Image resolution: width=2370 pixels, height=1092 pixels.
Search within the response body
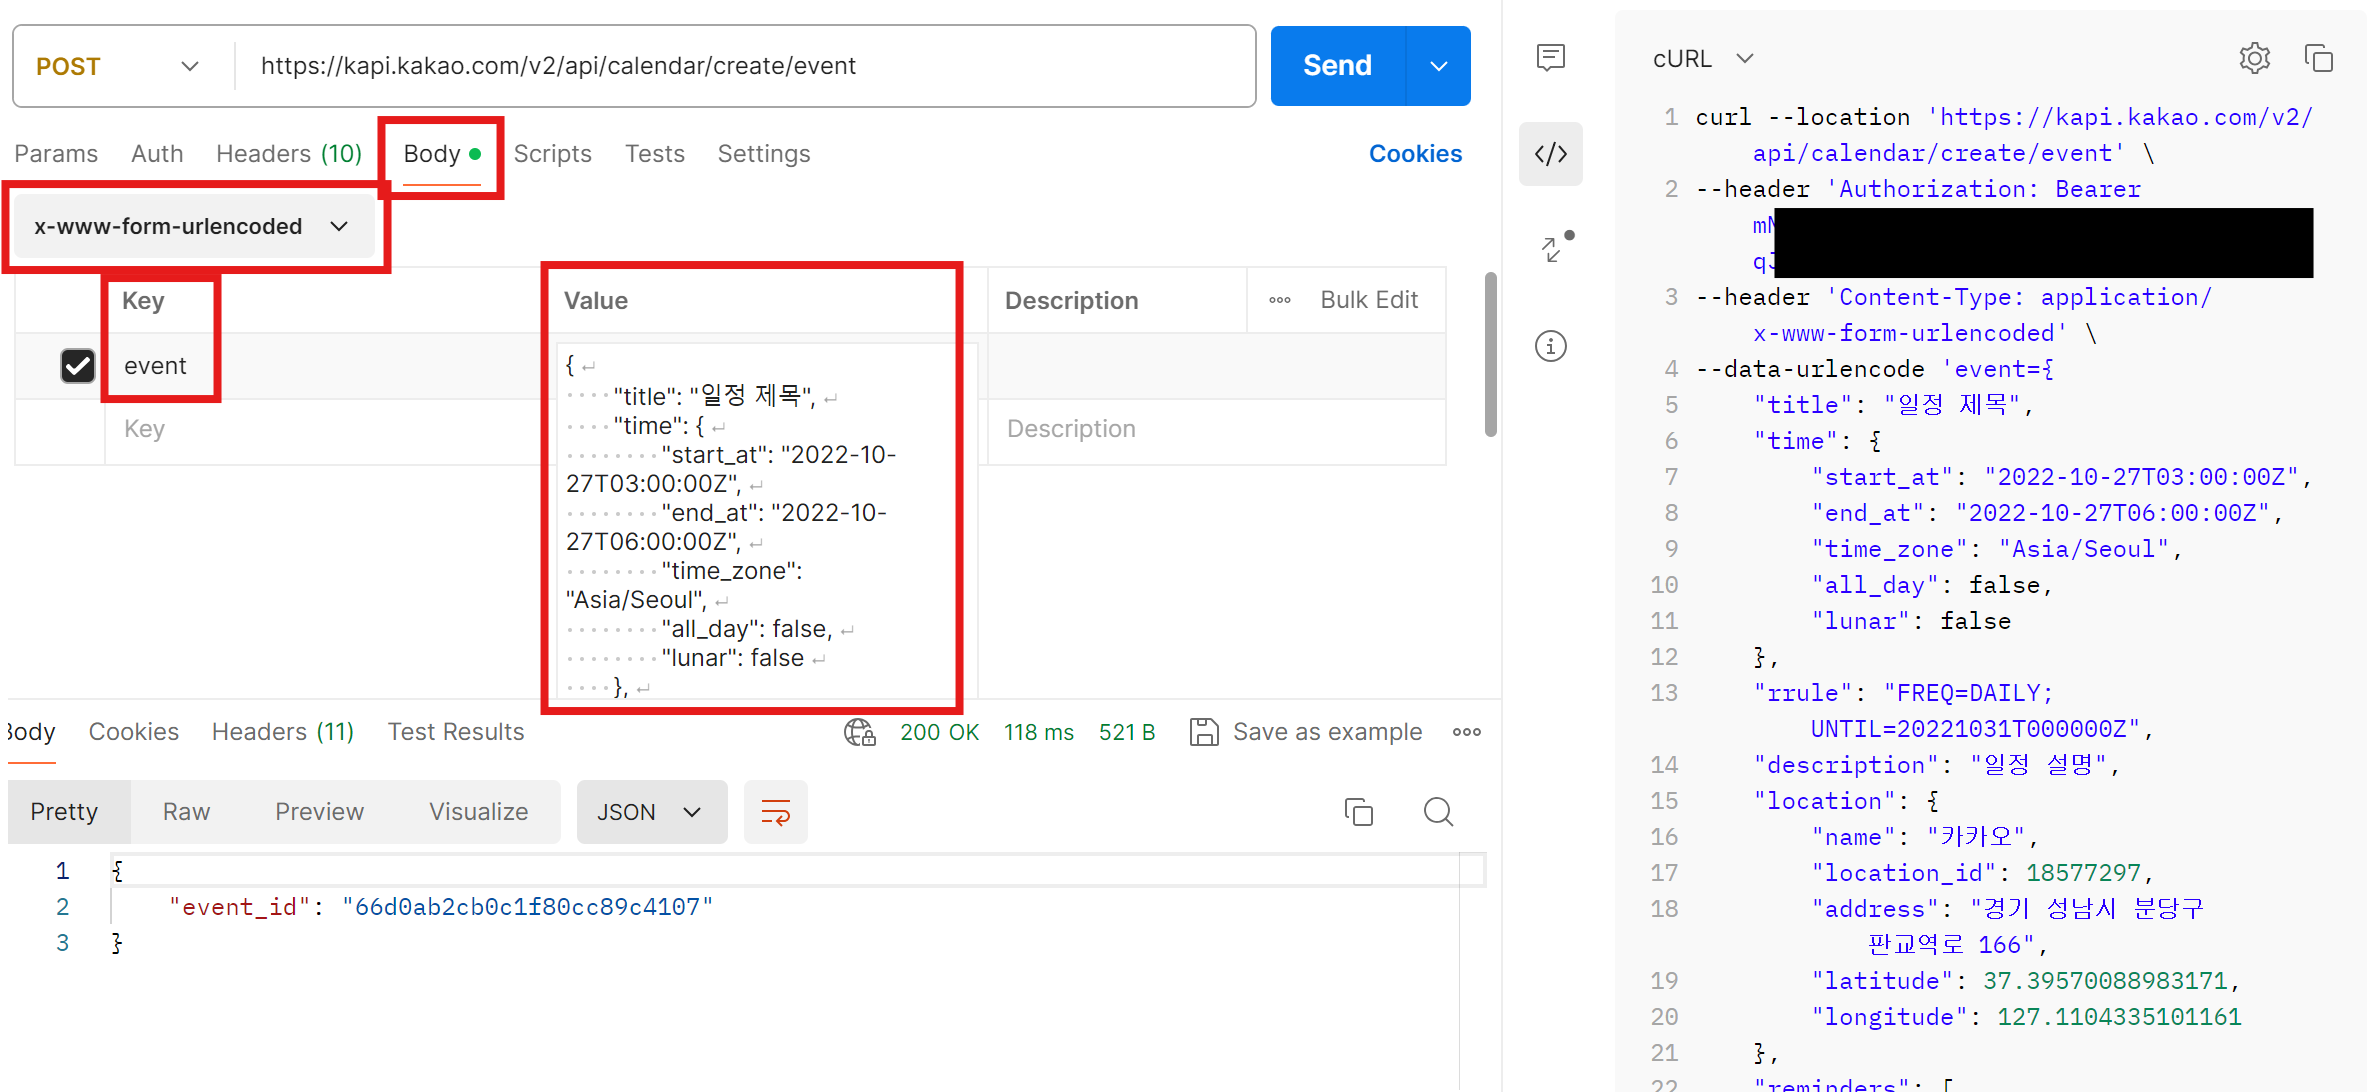click(1438, 812)
